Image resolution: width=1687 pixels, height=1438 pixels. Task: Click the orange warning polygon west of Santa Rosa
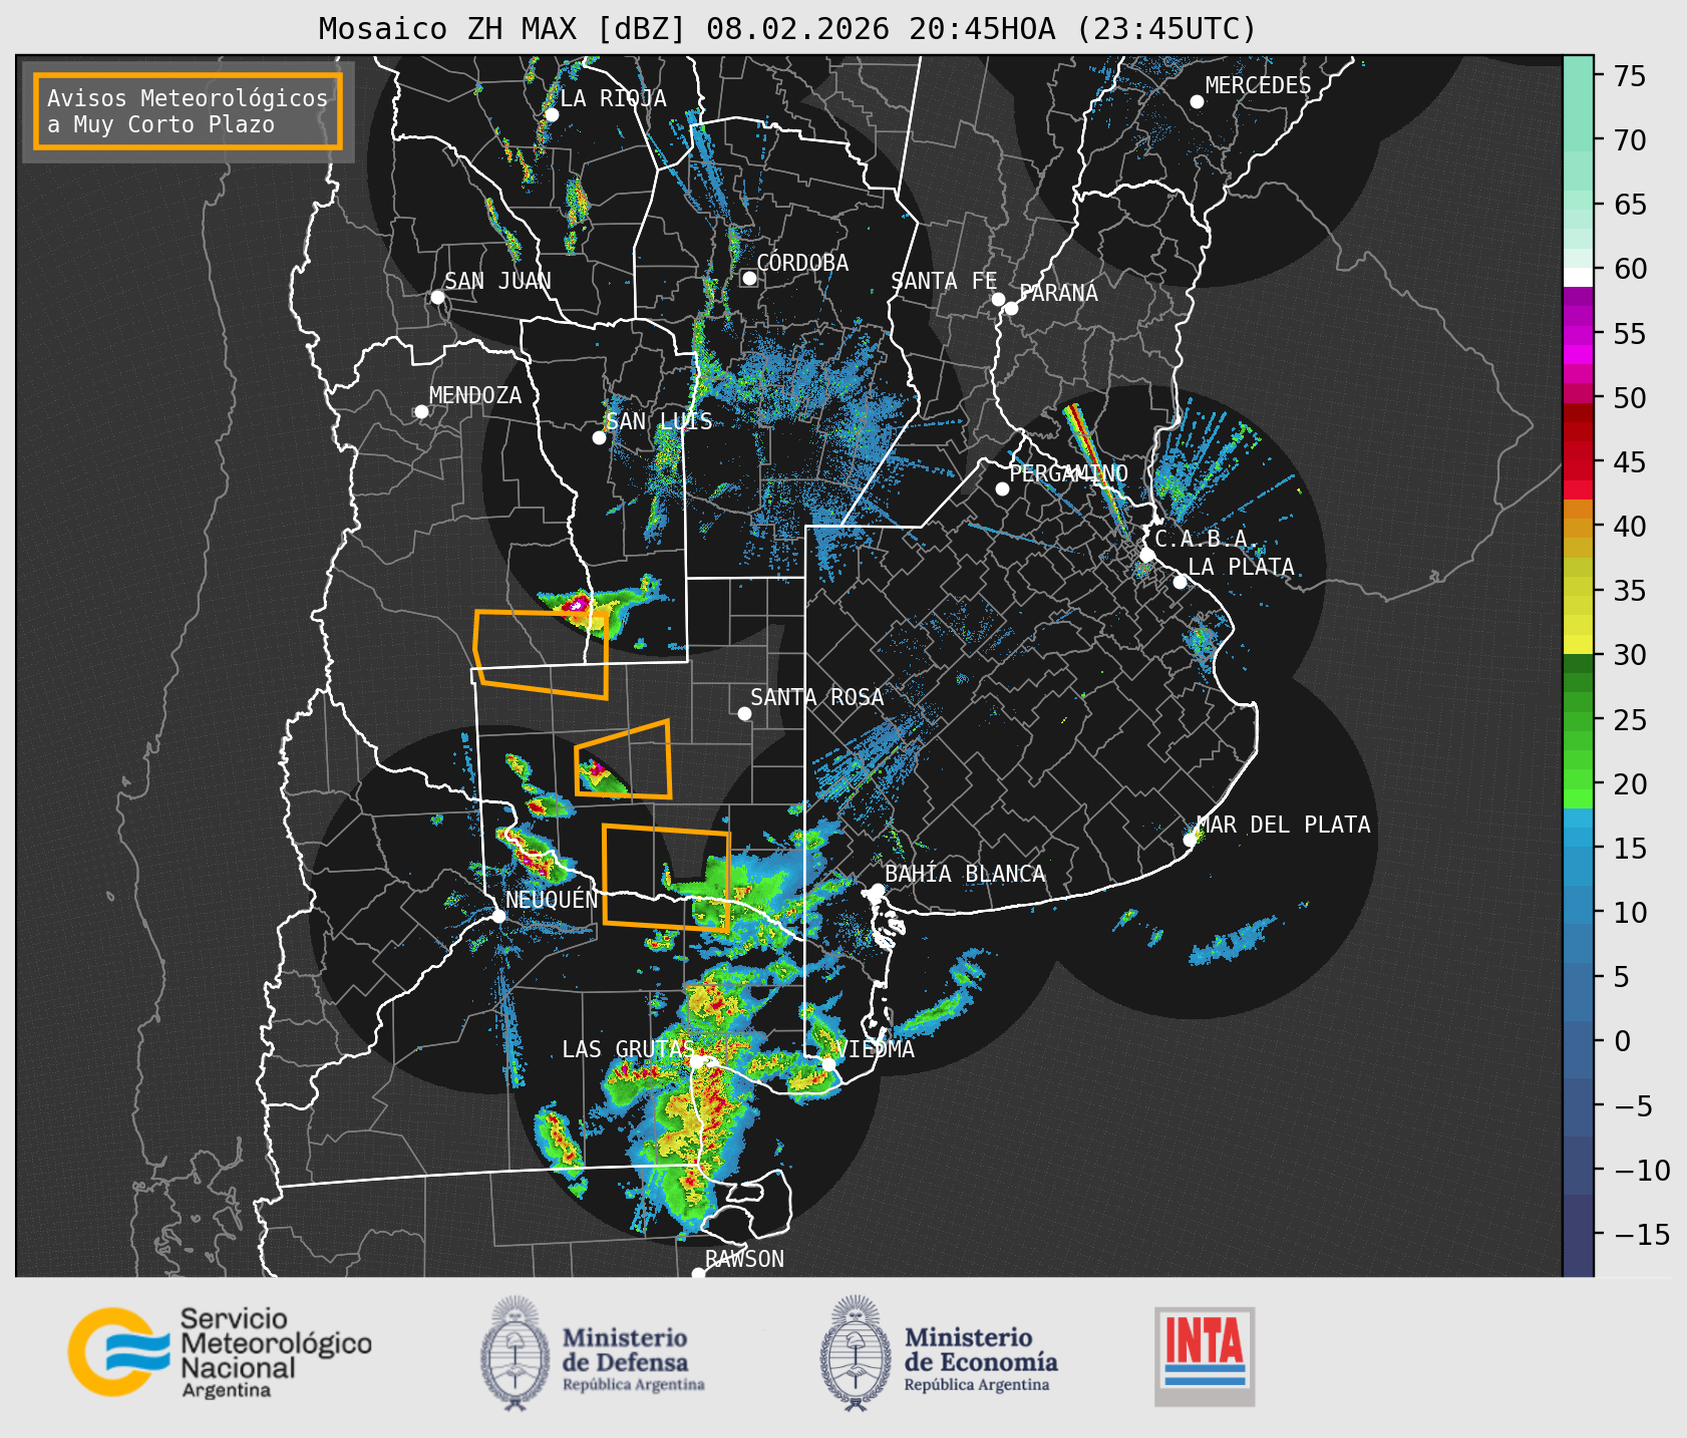(623, 761)
